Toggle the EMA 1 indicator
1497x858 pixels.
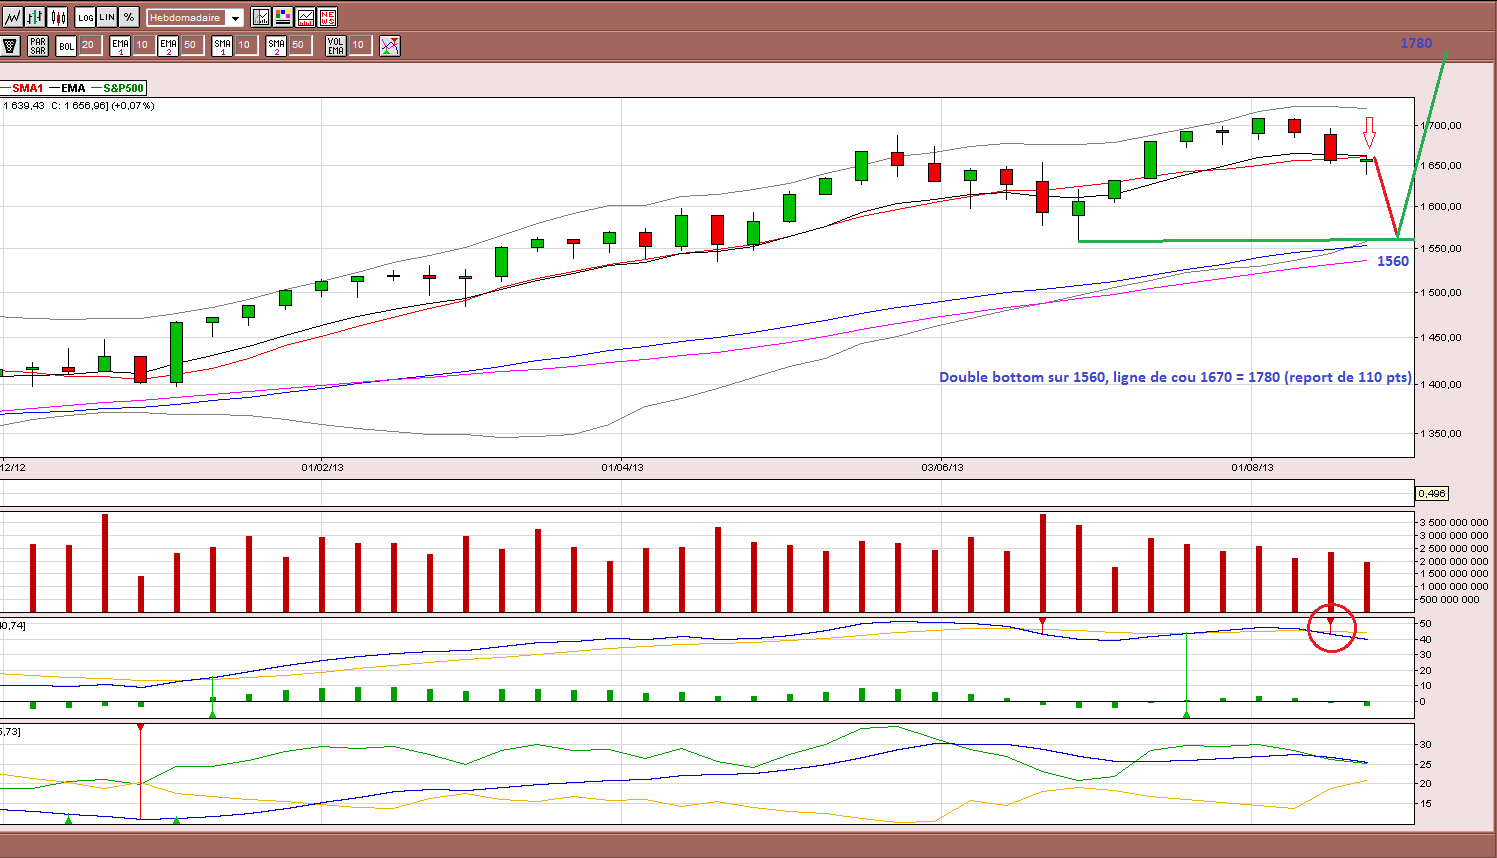(x=121, y=46)
